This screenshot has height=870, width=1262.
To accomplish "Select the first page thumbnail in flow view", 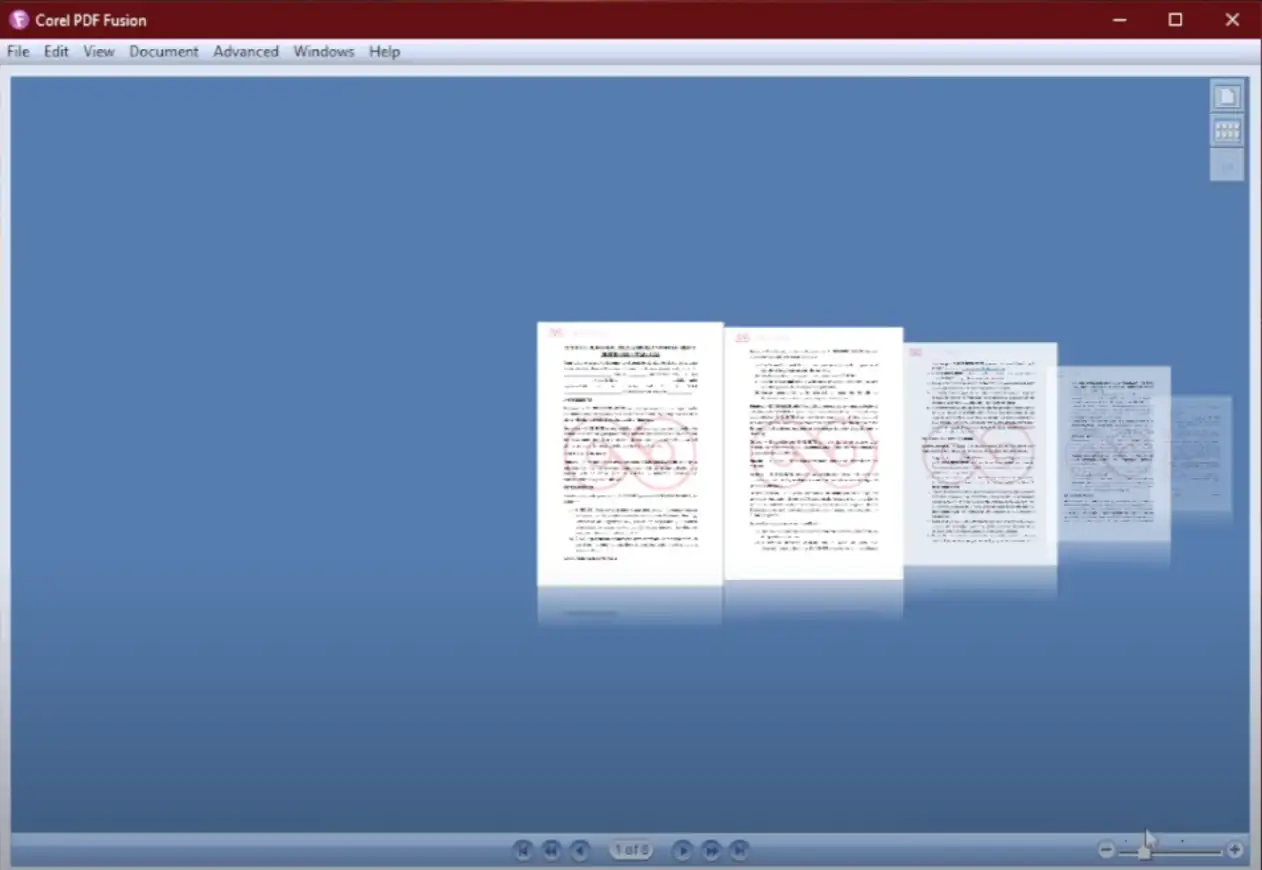I will [x=630, y=453].
